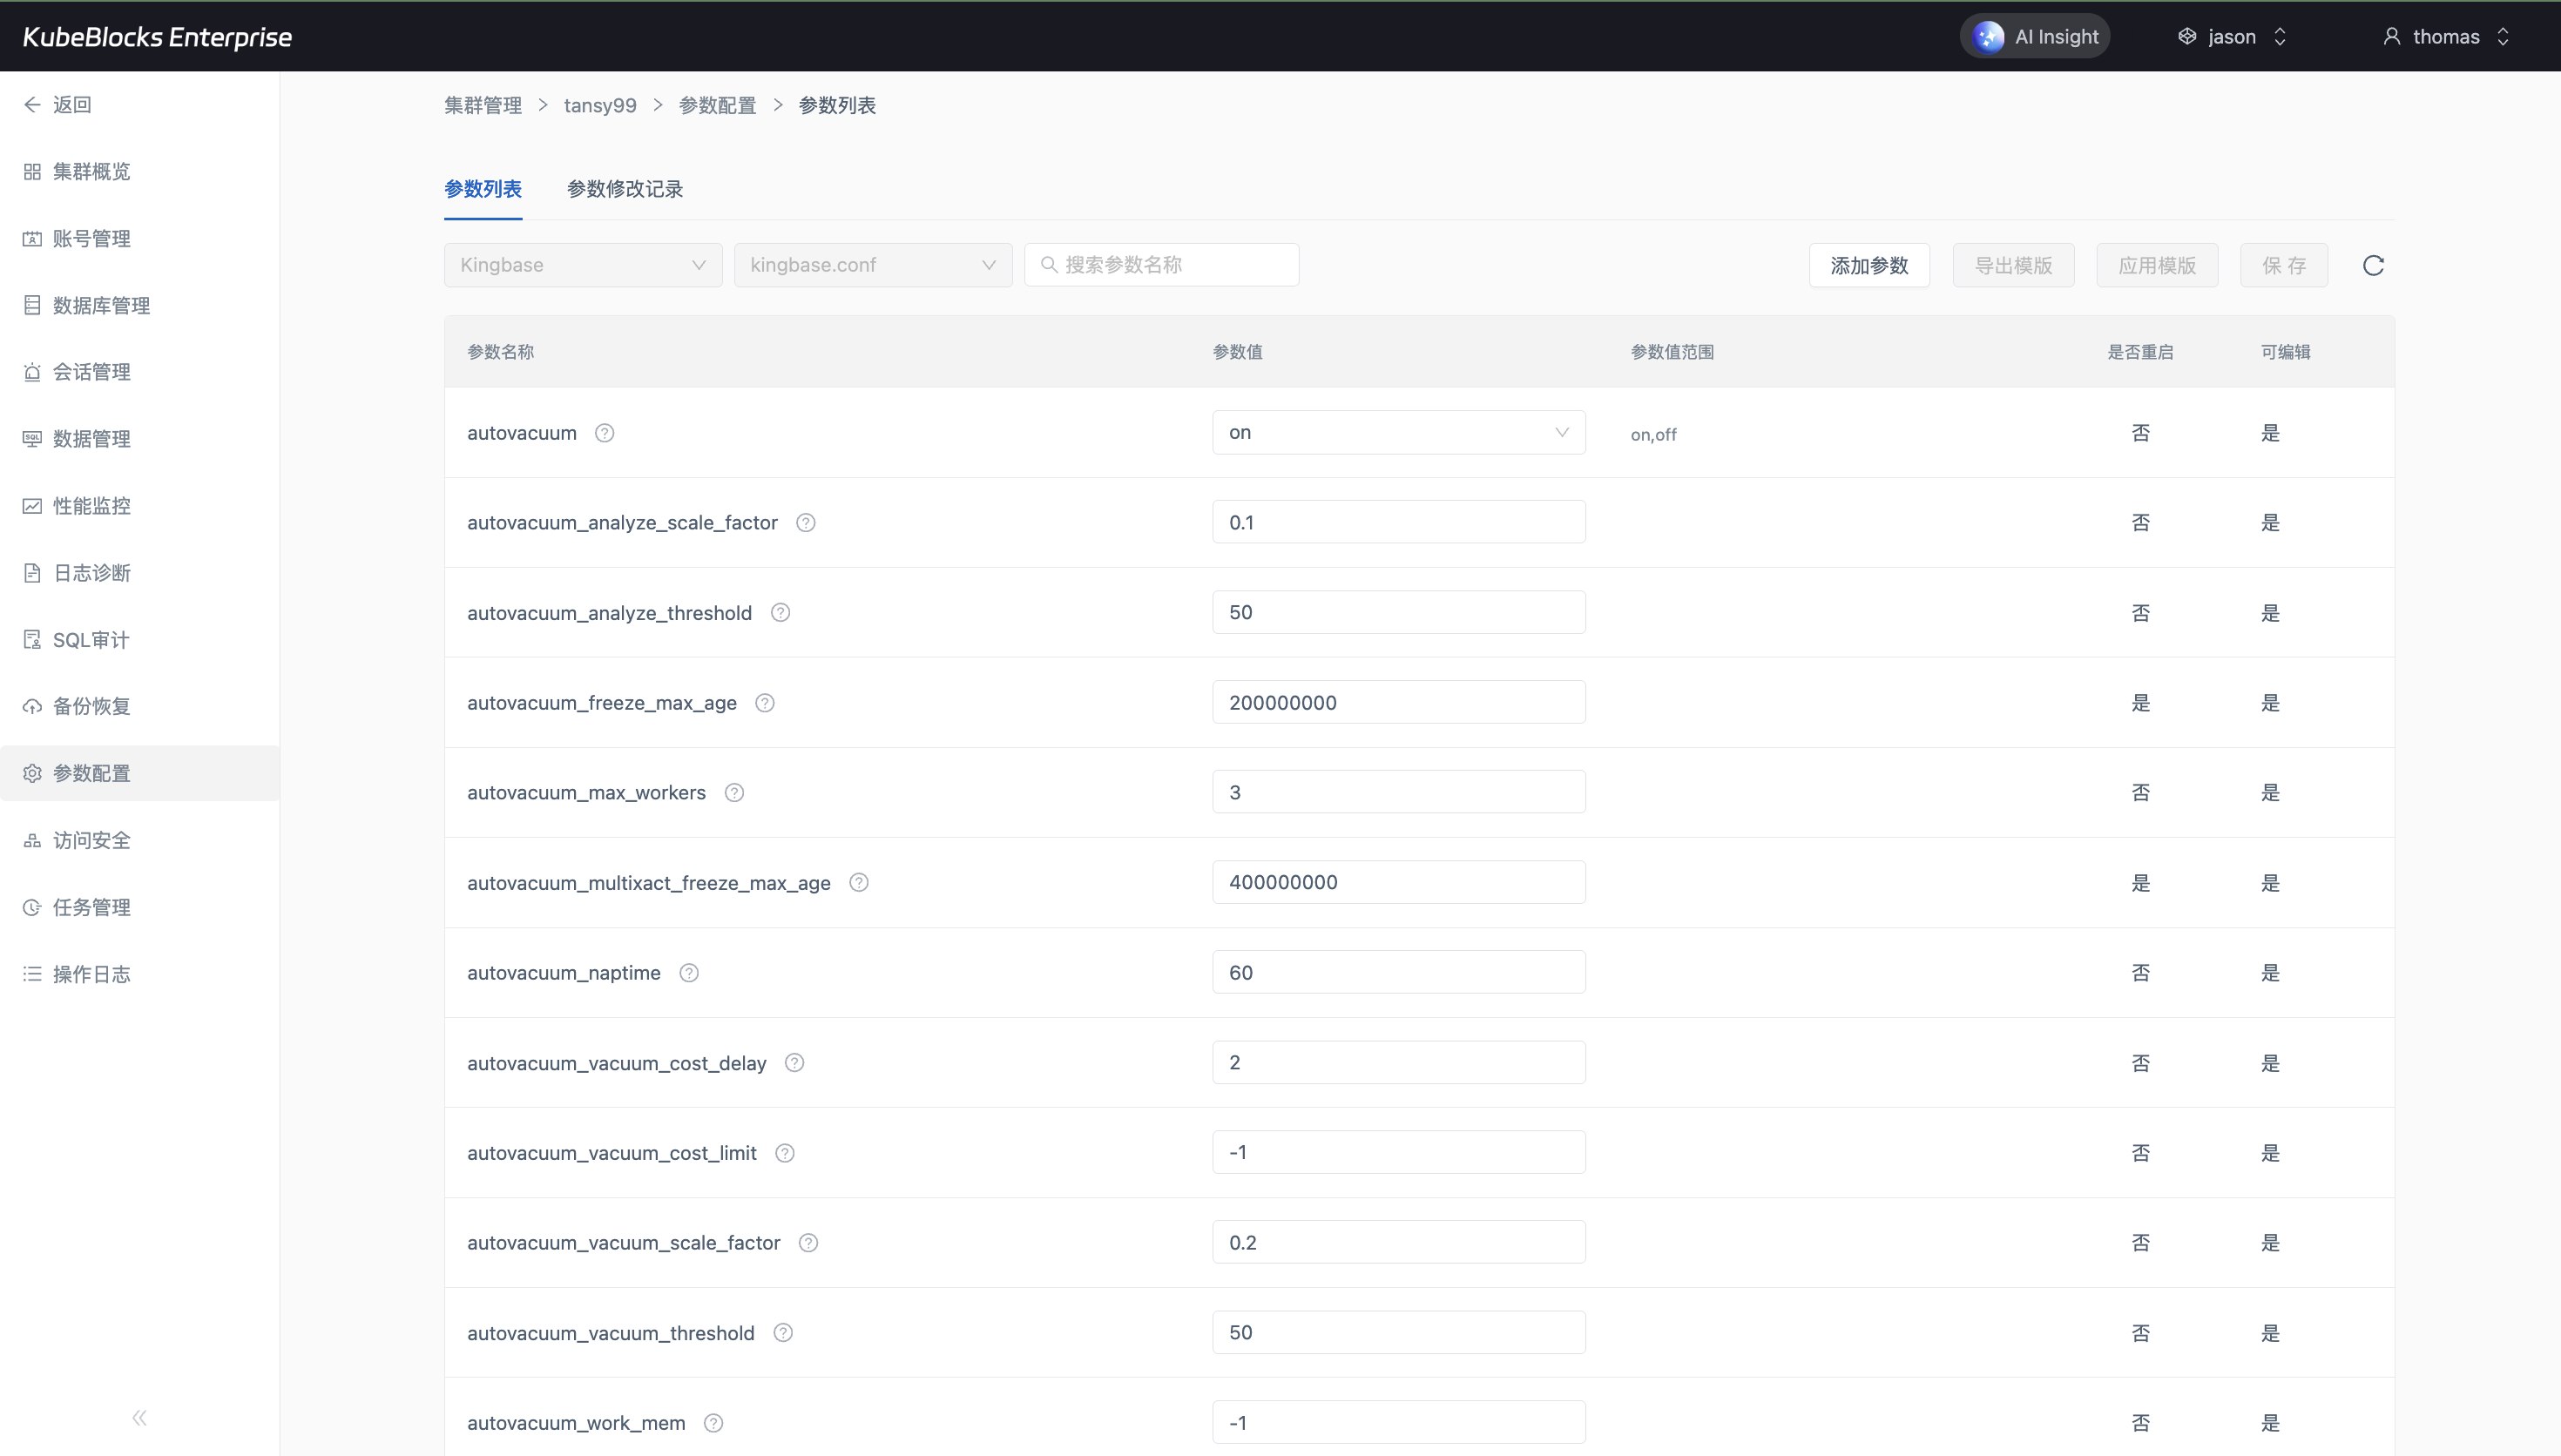Open SQL审计 in the sidebar
The image size is (2561, 1456).
90,640
